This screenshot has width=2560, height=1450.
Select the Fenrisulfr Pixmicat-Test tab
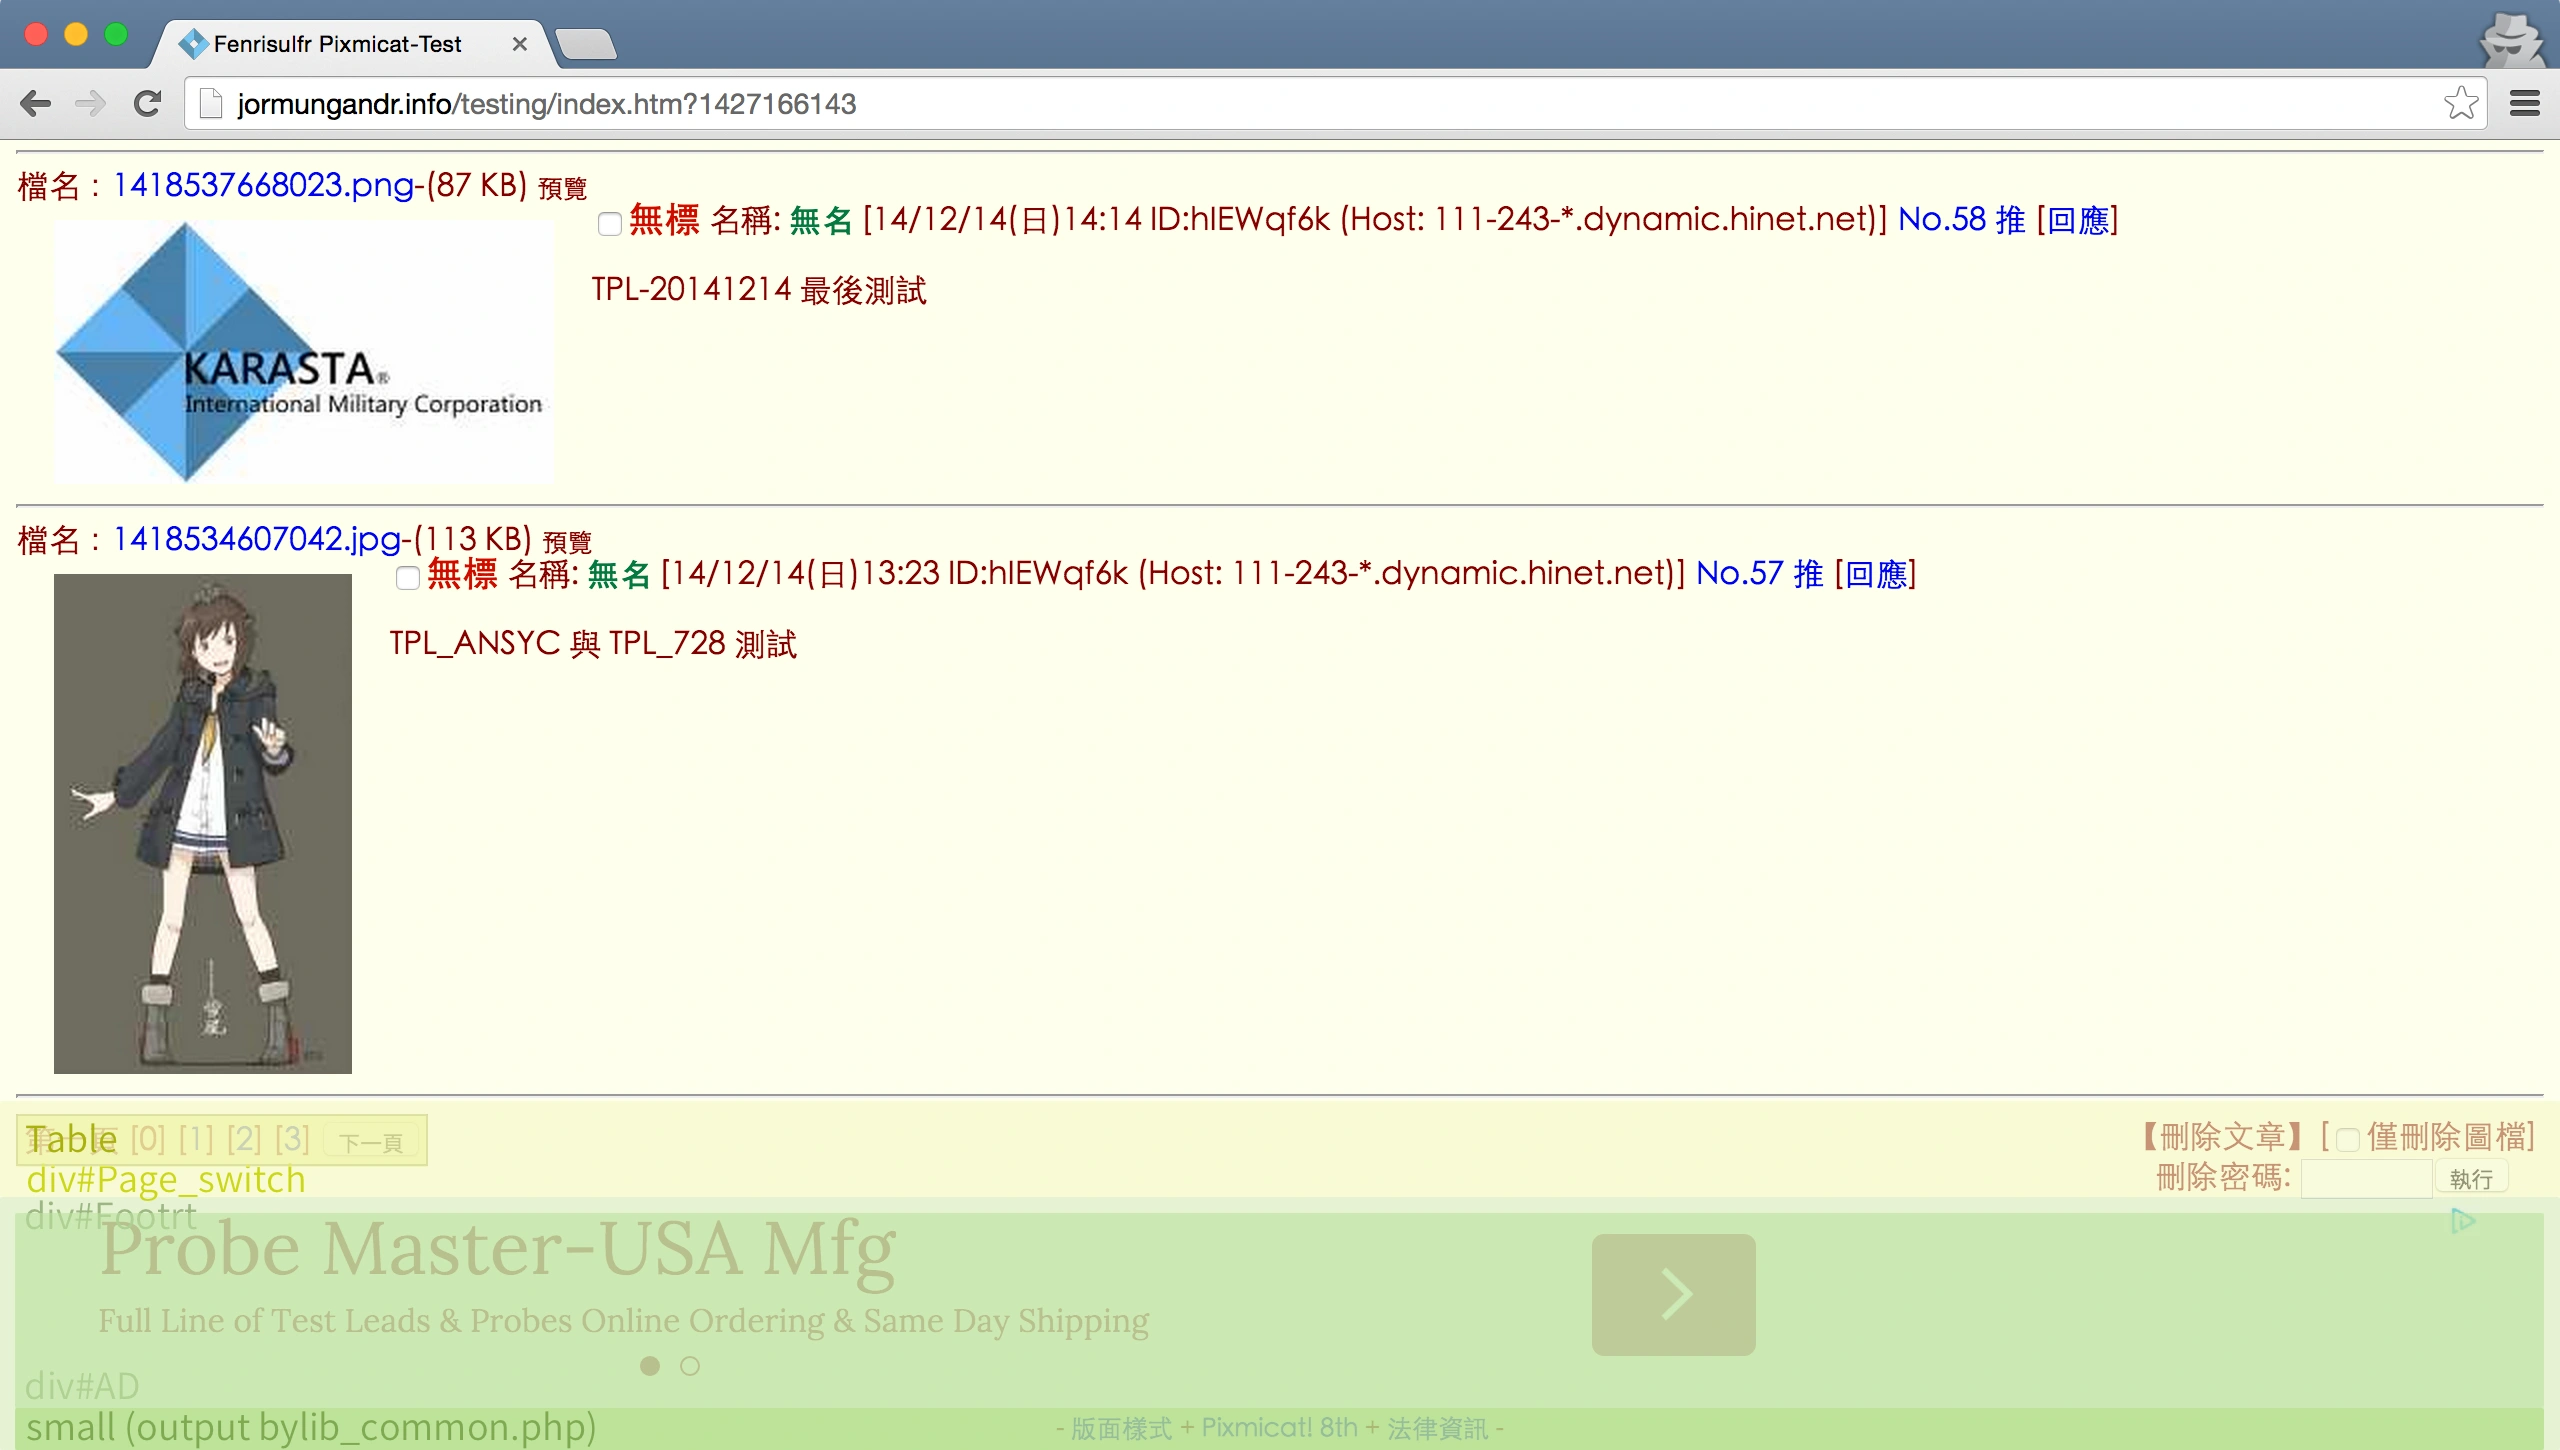(336, 44)
